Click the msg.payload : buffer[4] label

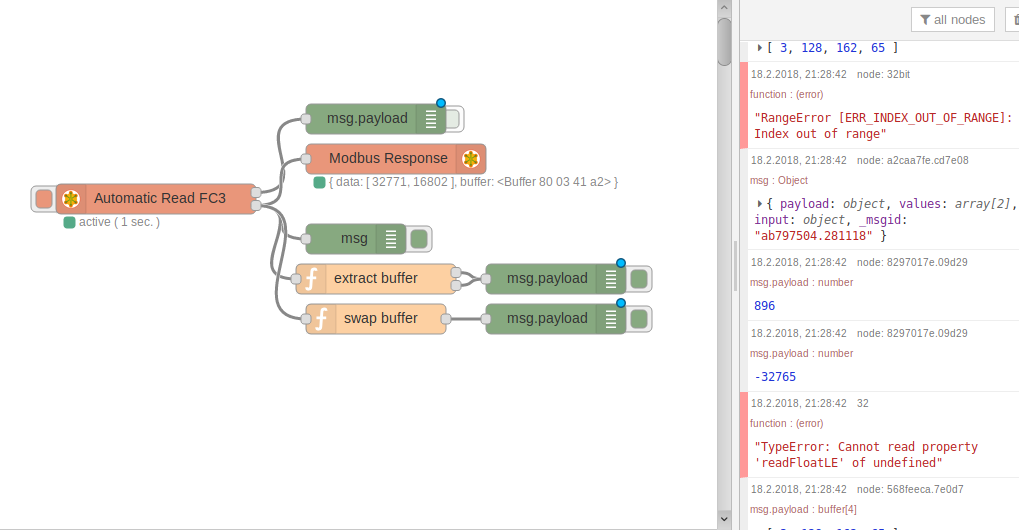coord(803,509)
